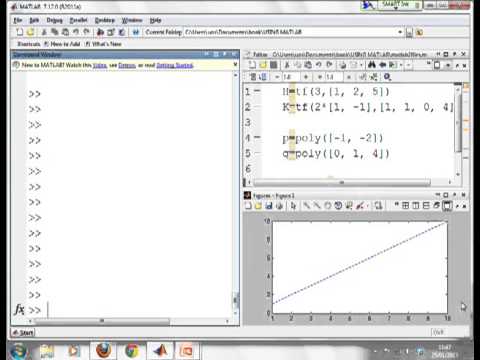Click the browse folder icon beside path
This screenshot has height=360, width=480.
[409, 32]
